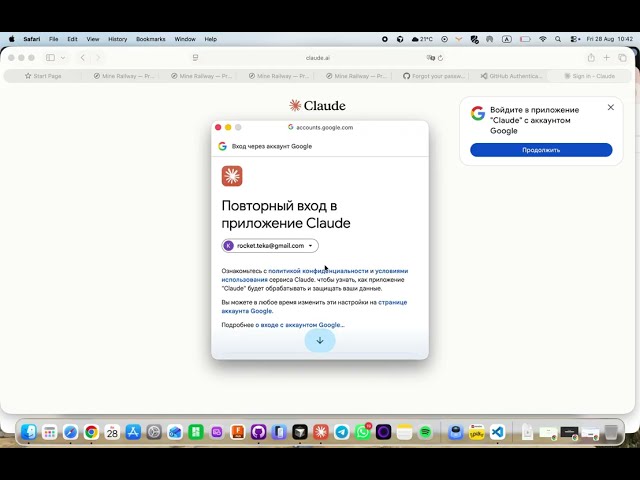This screenshot has height=480, width=640.
Task: Expand the rocket.teka@gmail.com account dropdown
Action: 270,246
